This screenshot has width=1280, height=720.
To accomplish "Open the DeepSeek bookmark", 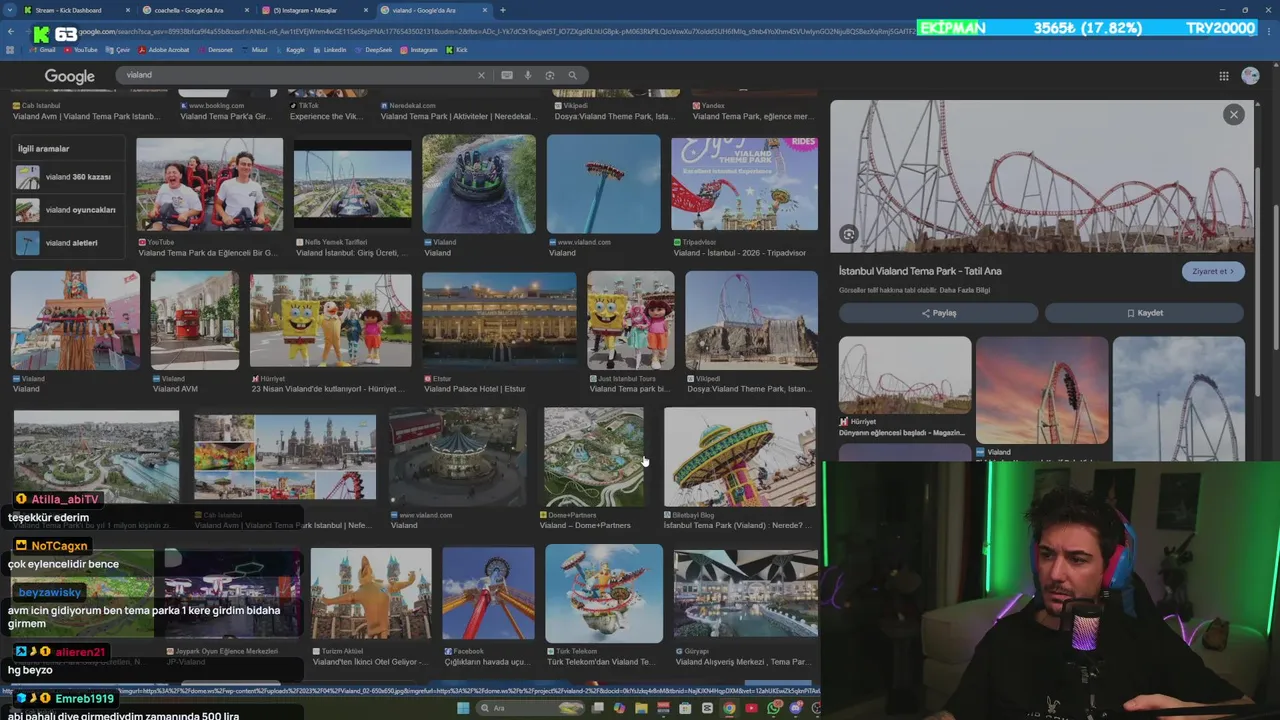I will coord(374,49).
